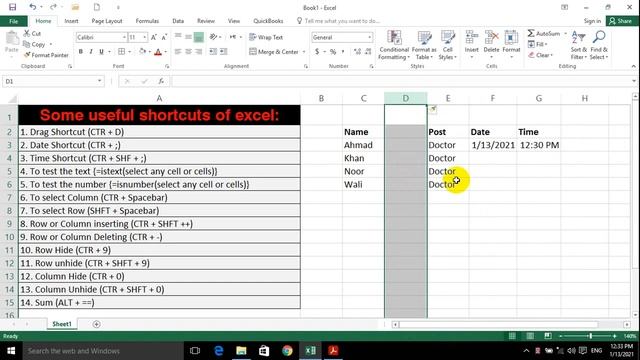Add a new sheet
Viewport: 640px width, 360px height.
[96, 324]
